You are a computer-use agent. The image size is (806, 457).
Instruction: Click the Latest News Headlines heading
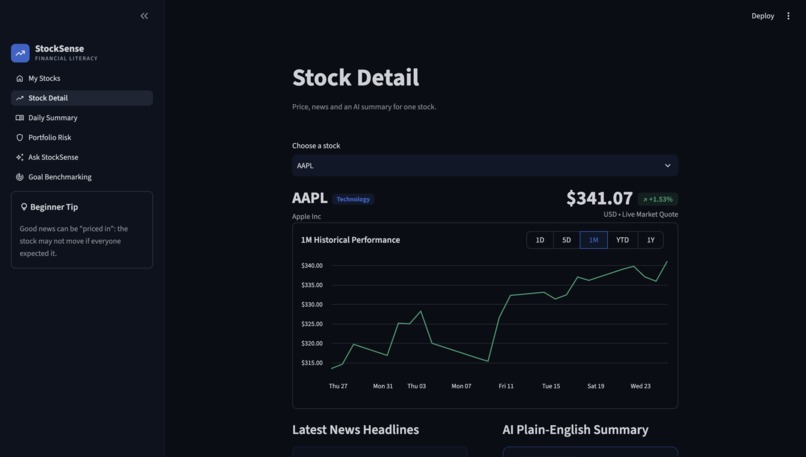pos(356,430)
